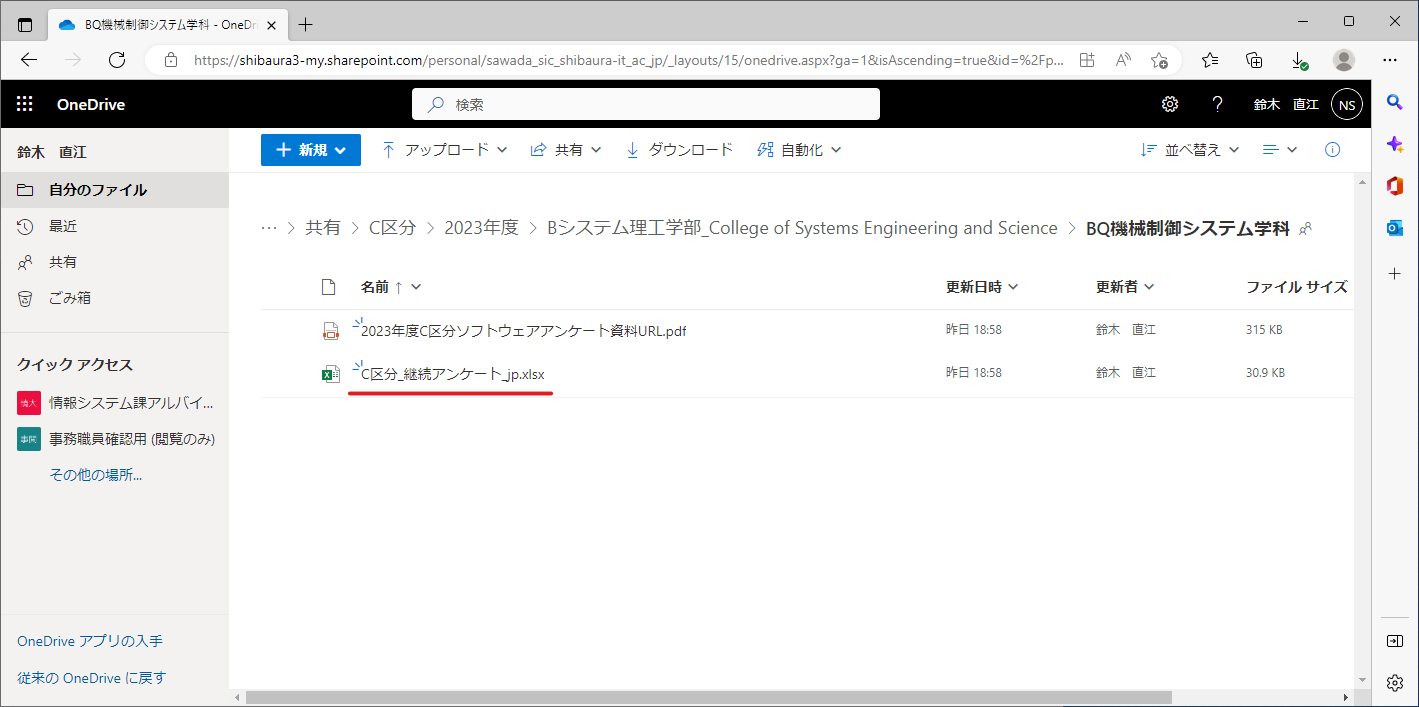Navigate to Bシステム理工学部 breadcrumb folder

[x=802, y=228]
